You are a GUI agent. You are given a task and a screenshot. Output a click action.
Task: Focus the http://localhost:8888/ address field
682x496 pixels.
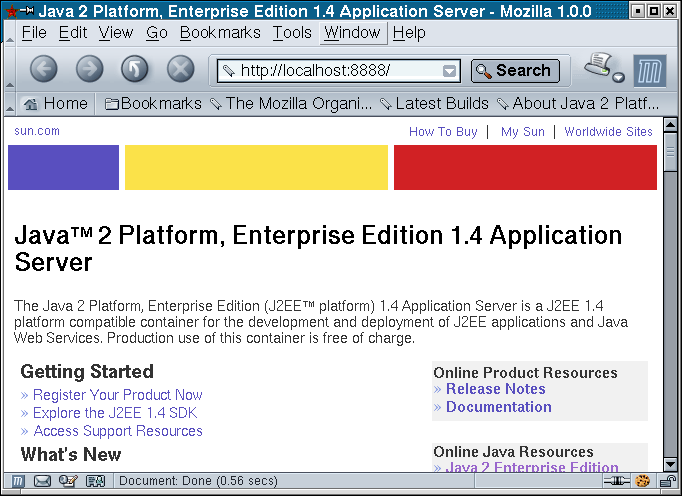coord(338,70)
